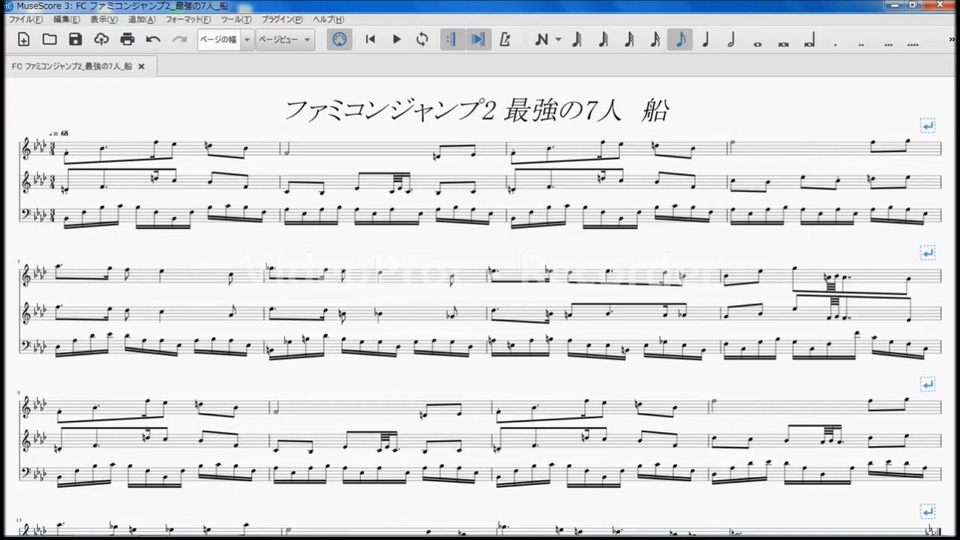Toggle pan score during playback

[x=478, y=40]
